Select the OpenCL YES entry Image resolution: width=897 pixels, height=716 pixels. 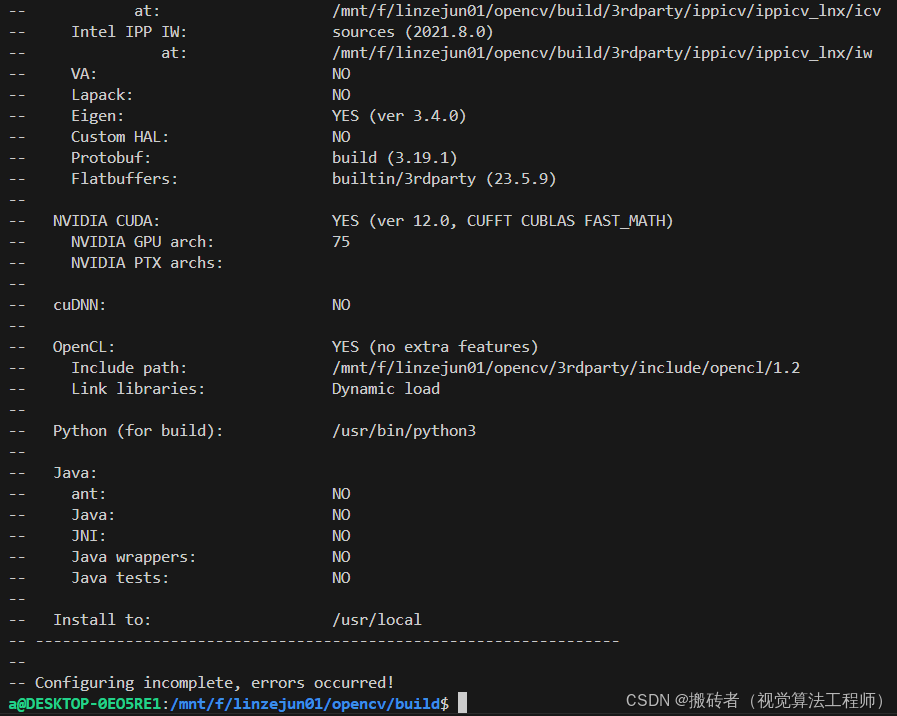click(435, 346)
